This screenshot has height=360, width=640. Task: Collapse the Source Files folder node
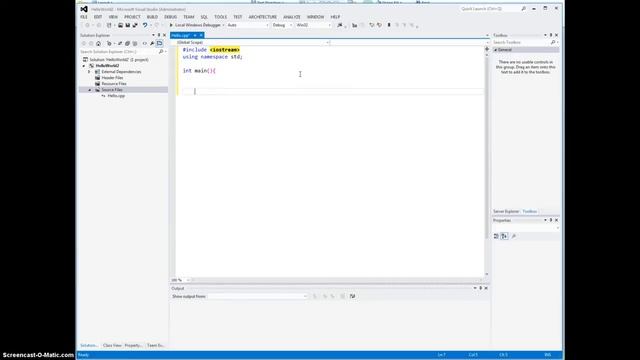coord(90,90)
